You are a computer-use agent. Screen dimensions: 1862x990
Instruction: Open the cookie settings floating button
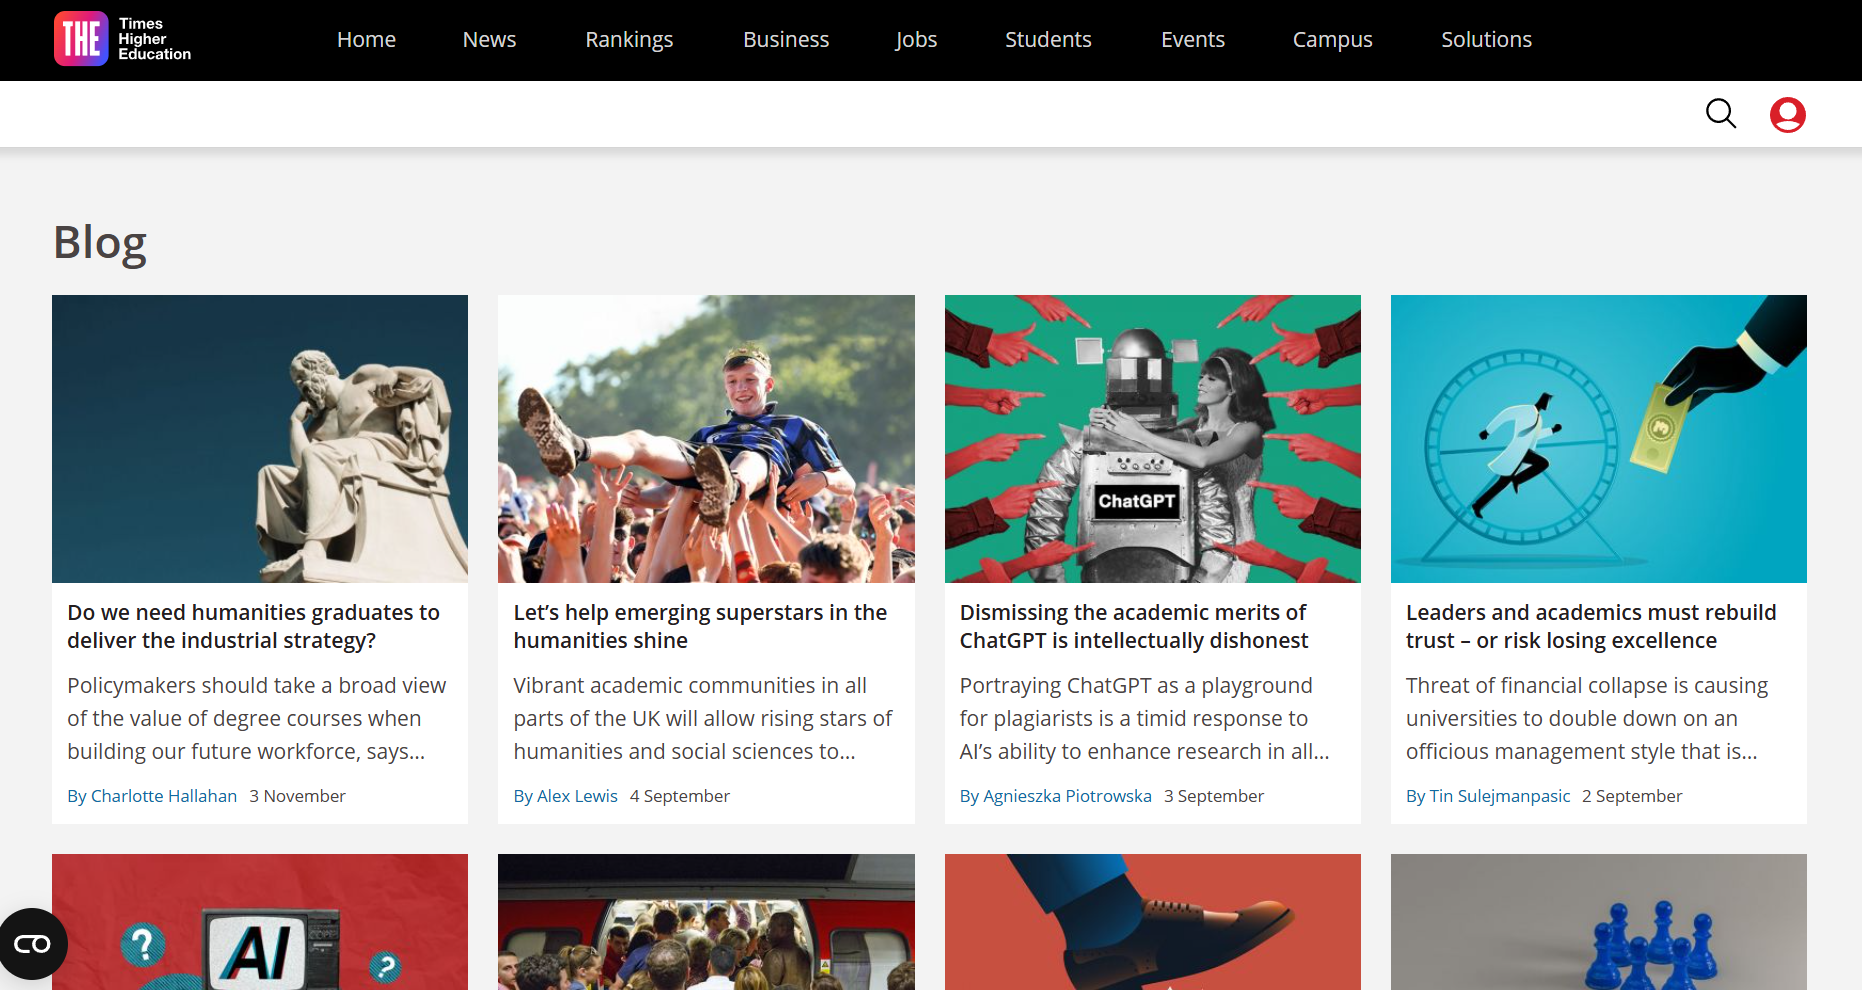pos(33,943)
